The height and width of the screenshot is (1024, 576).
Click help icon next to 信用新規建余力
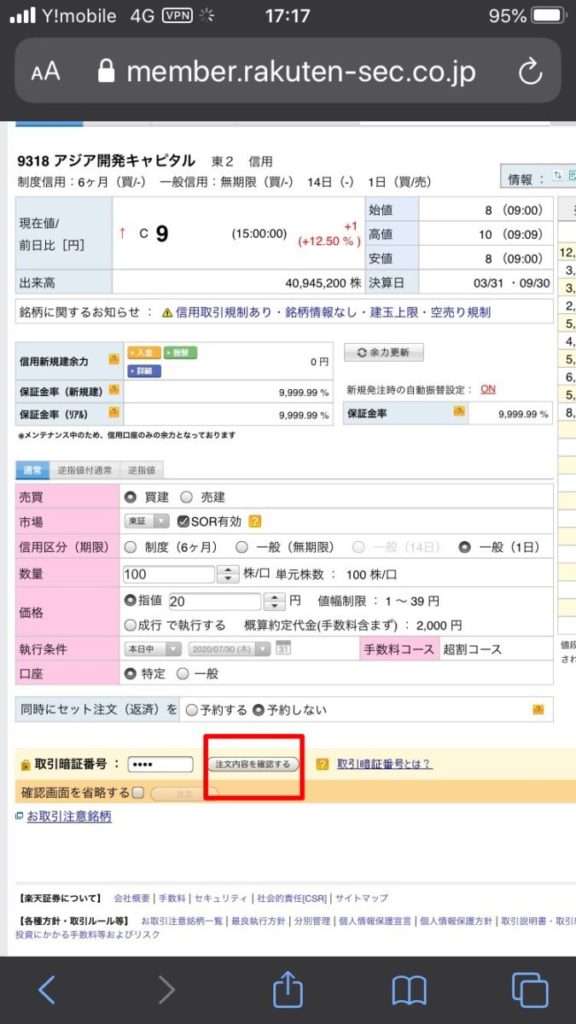[x=114, y=359]
